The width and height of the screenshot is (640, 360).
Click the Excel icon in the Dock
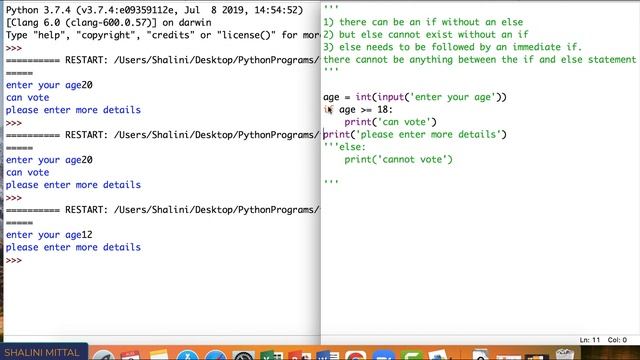click(271, 356)
